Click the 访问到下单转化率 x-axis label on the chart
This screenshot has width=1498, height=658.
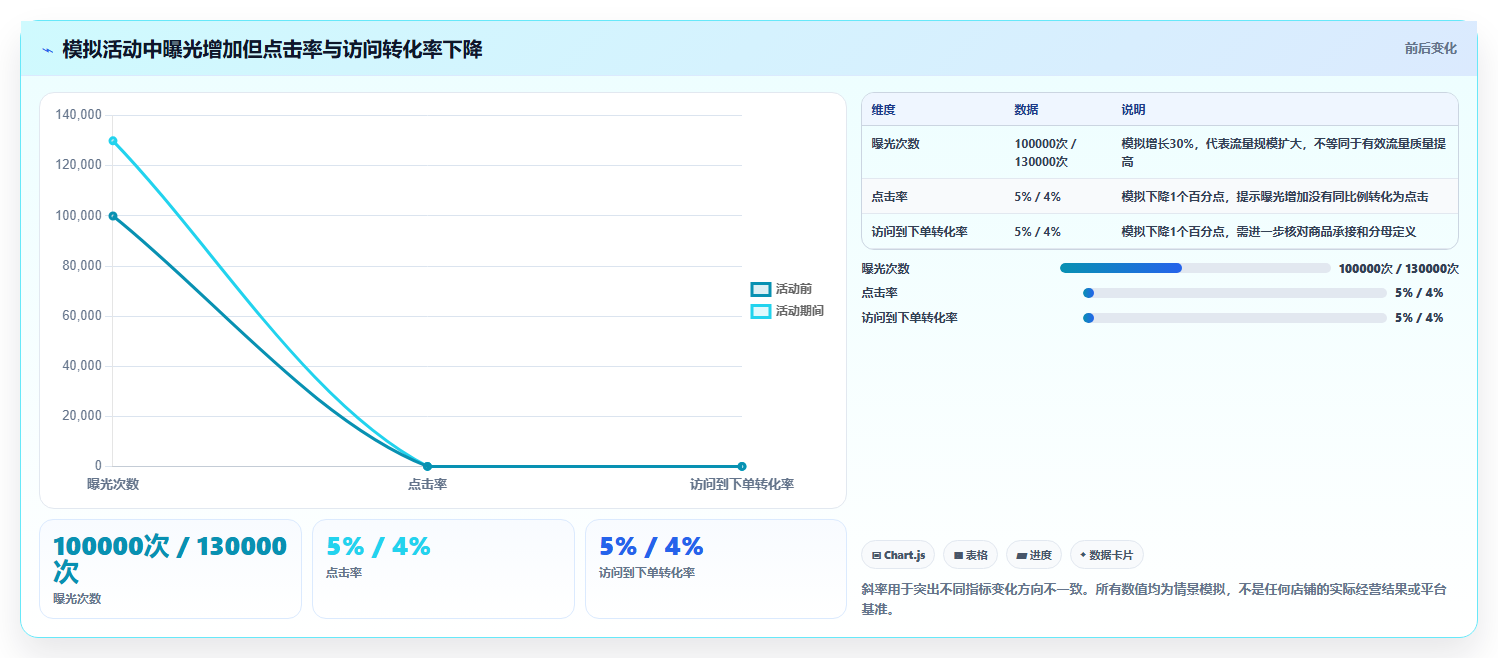[742, 484]
